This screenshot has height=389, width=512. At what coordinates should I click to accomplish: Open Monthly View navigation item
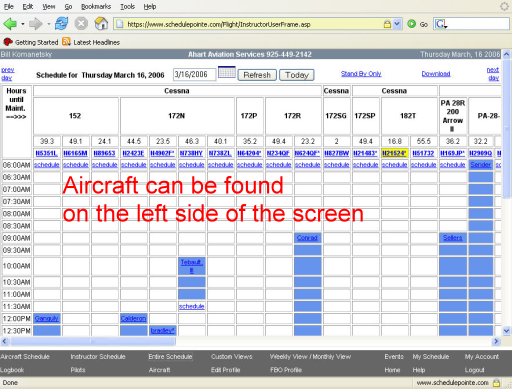pos(332,356)
